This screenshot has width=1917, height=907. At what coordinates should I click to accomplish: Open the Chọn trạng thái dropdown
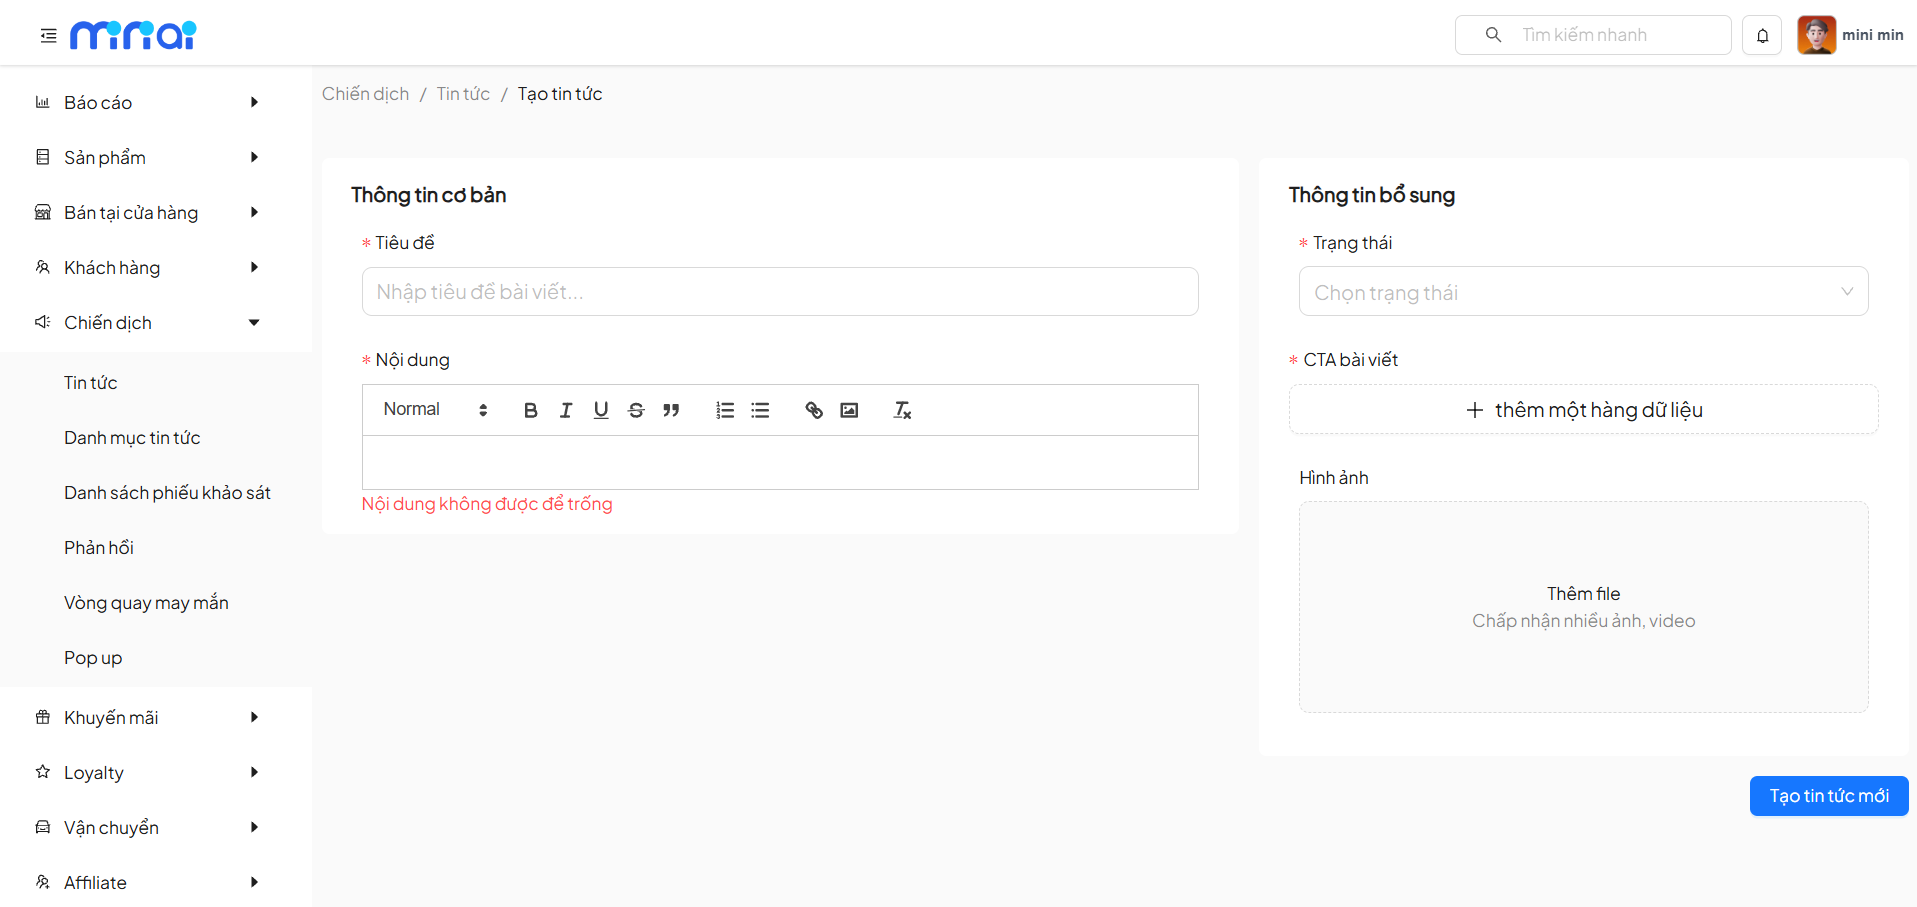point(1583,292)
